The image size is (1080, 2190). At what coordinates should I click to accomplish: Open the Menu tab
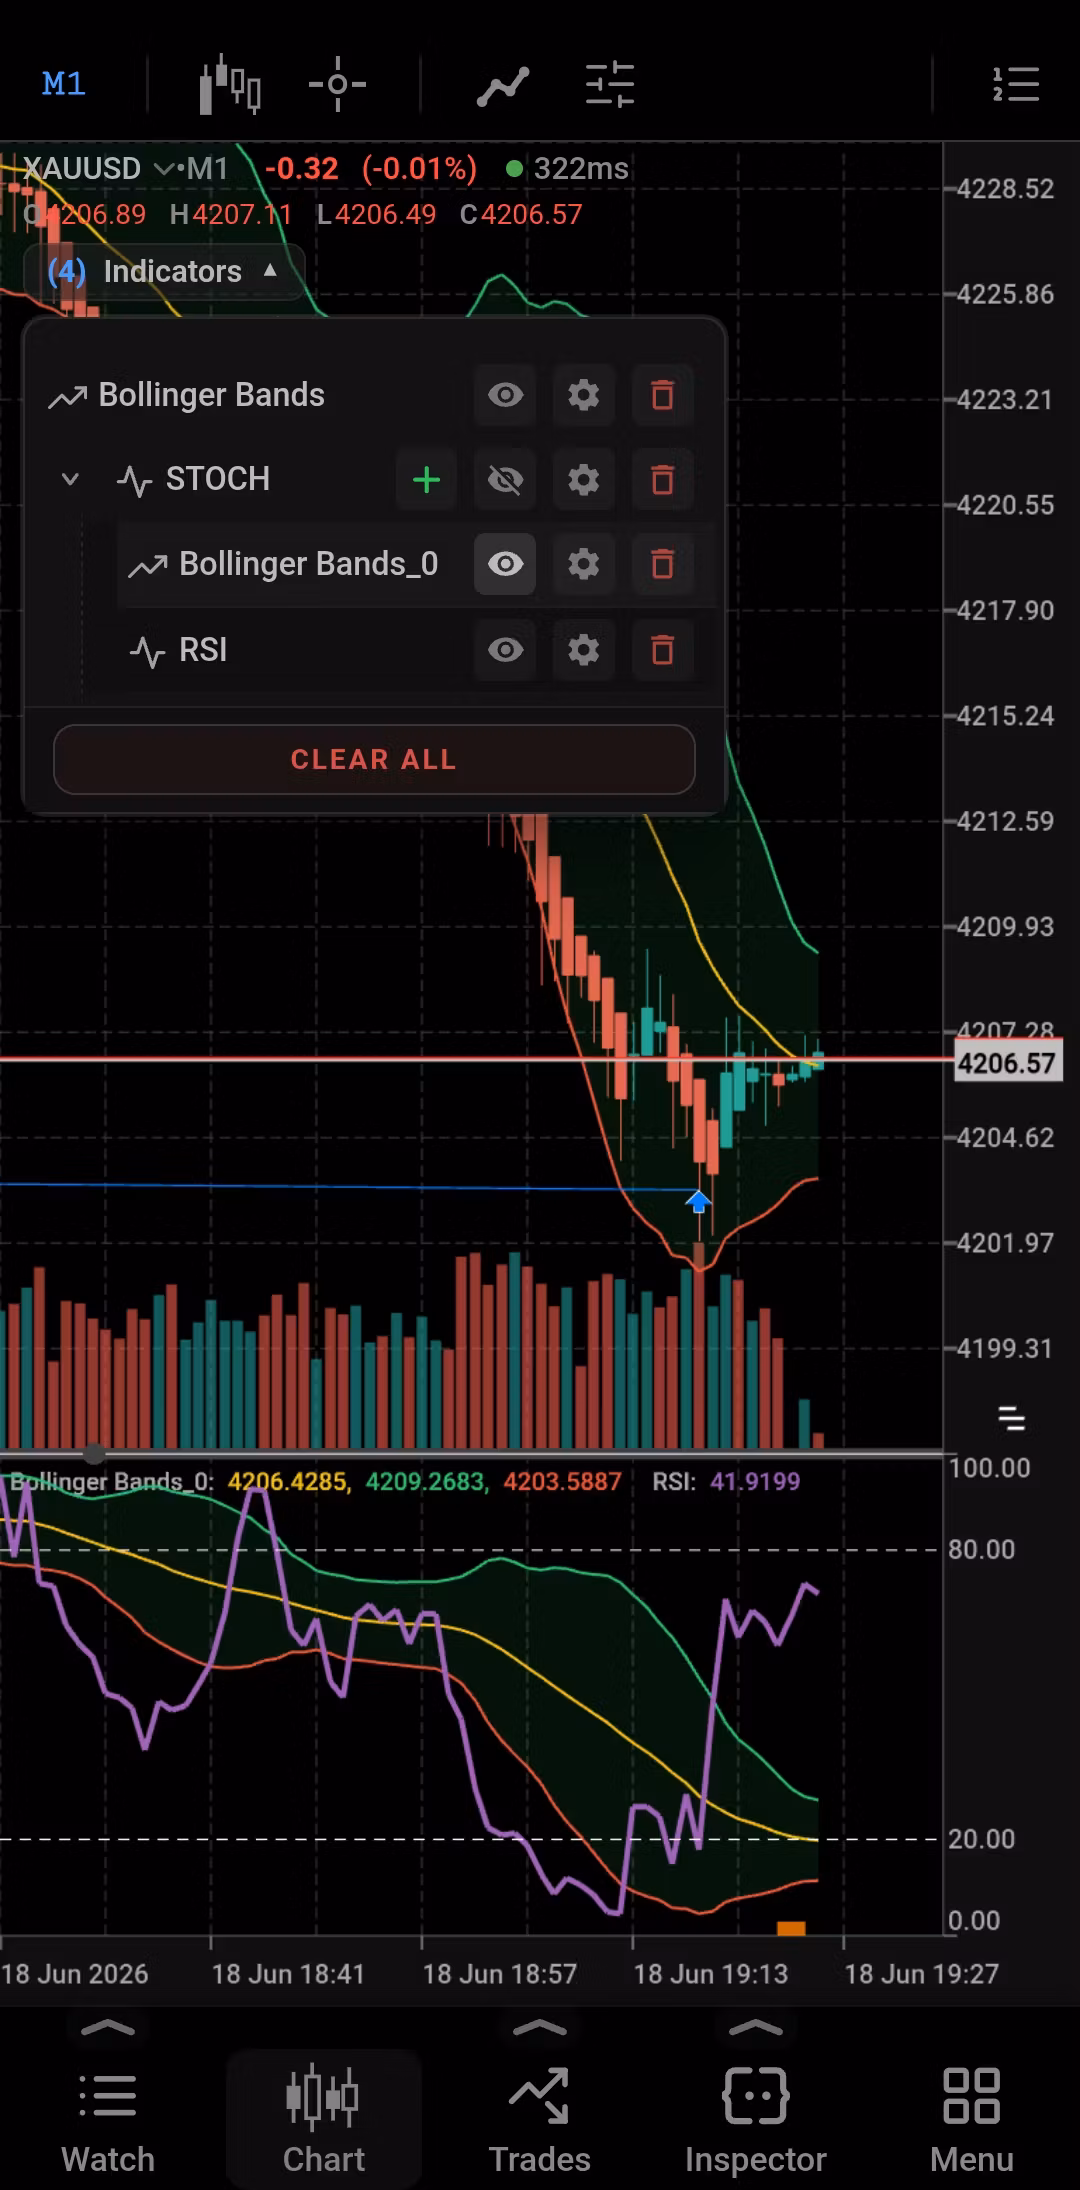pos(972,2120)
